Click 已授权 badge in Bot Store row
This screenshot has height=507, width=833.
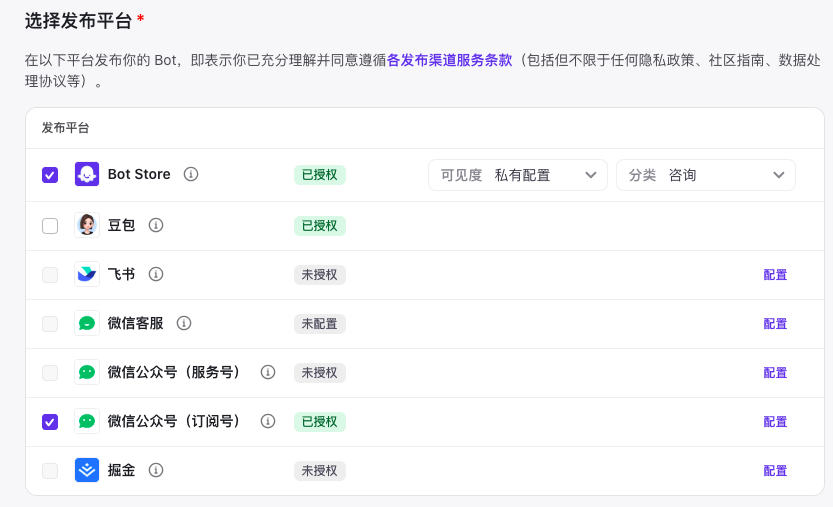[x=320, y=175]
